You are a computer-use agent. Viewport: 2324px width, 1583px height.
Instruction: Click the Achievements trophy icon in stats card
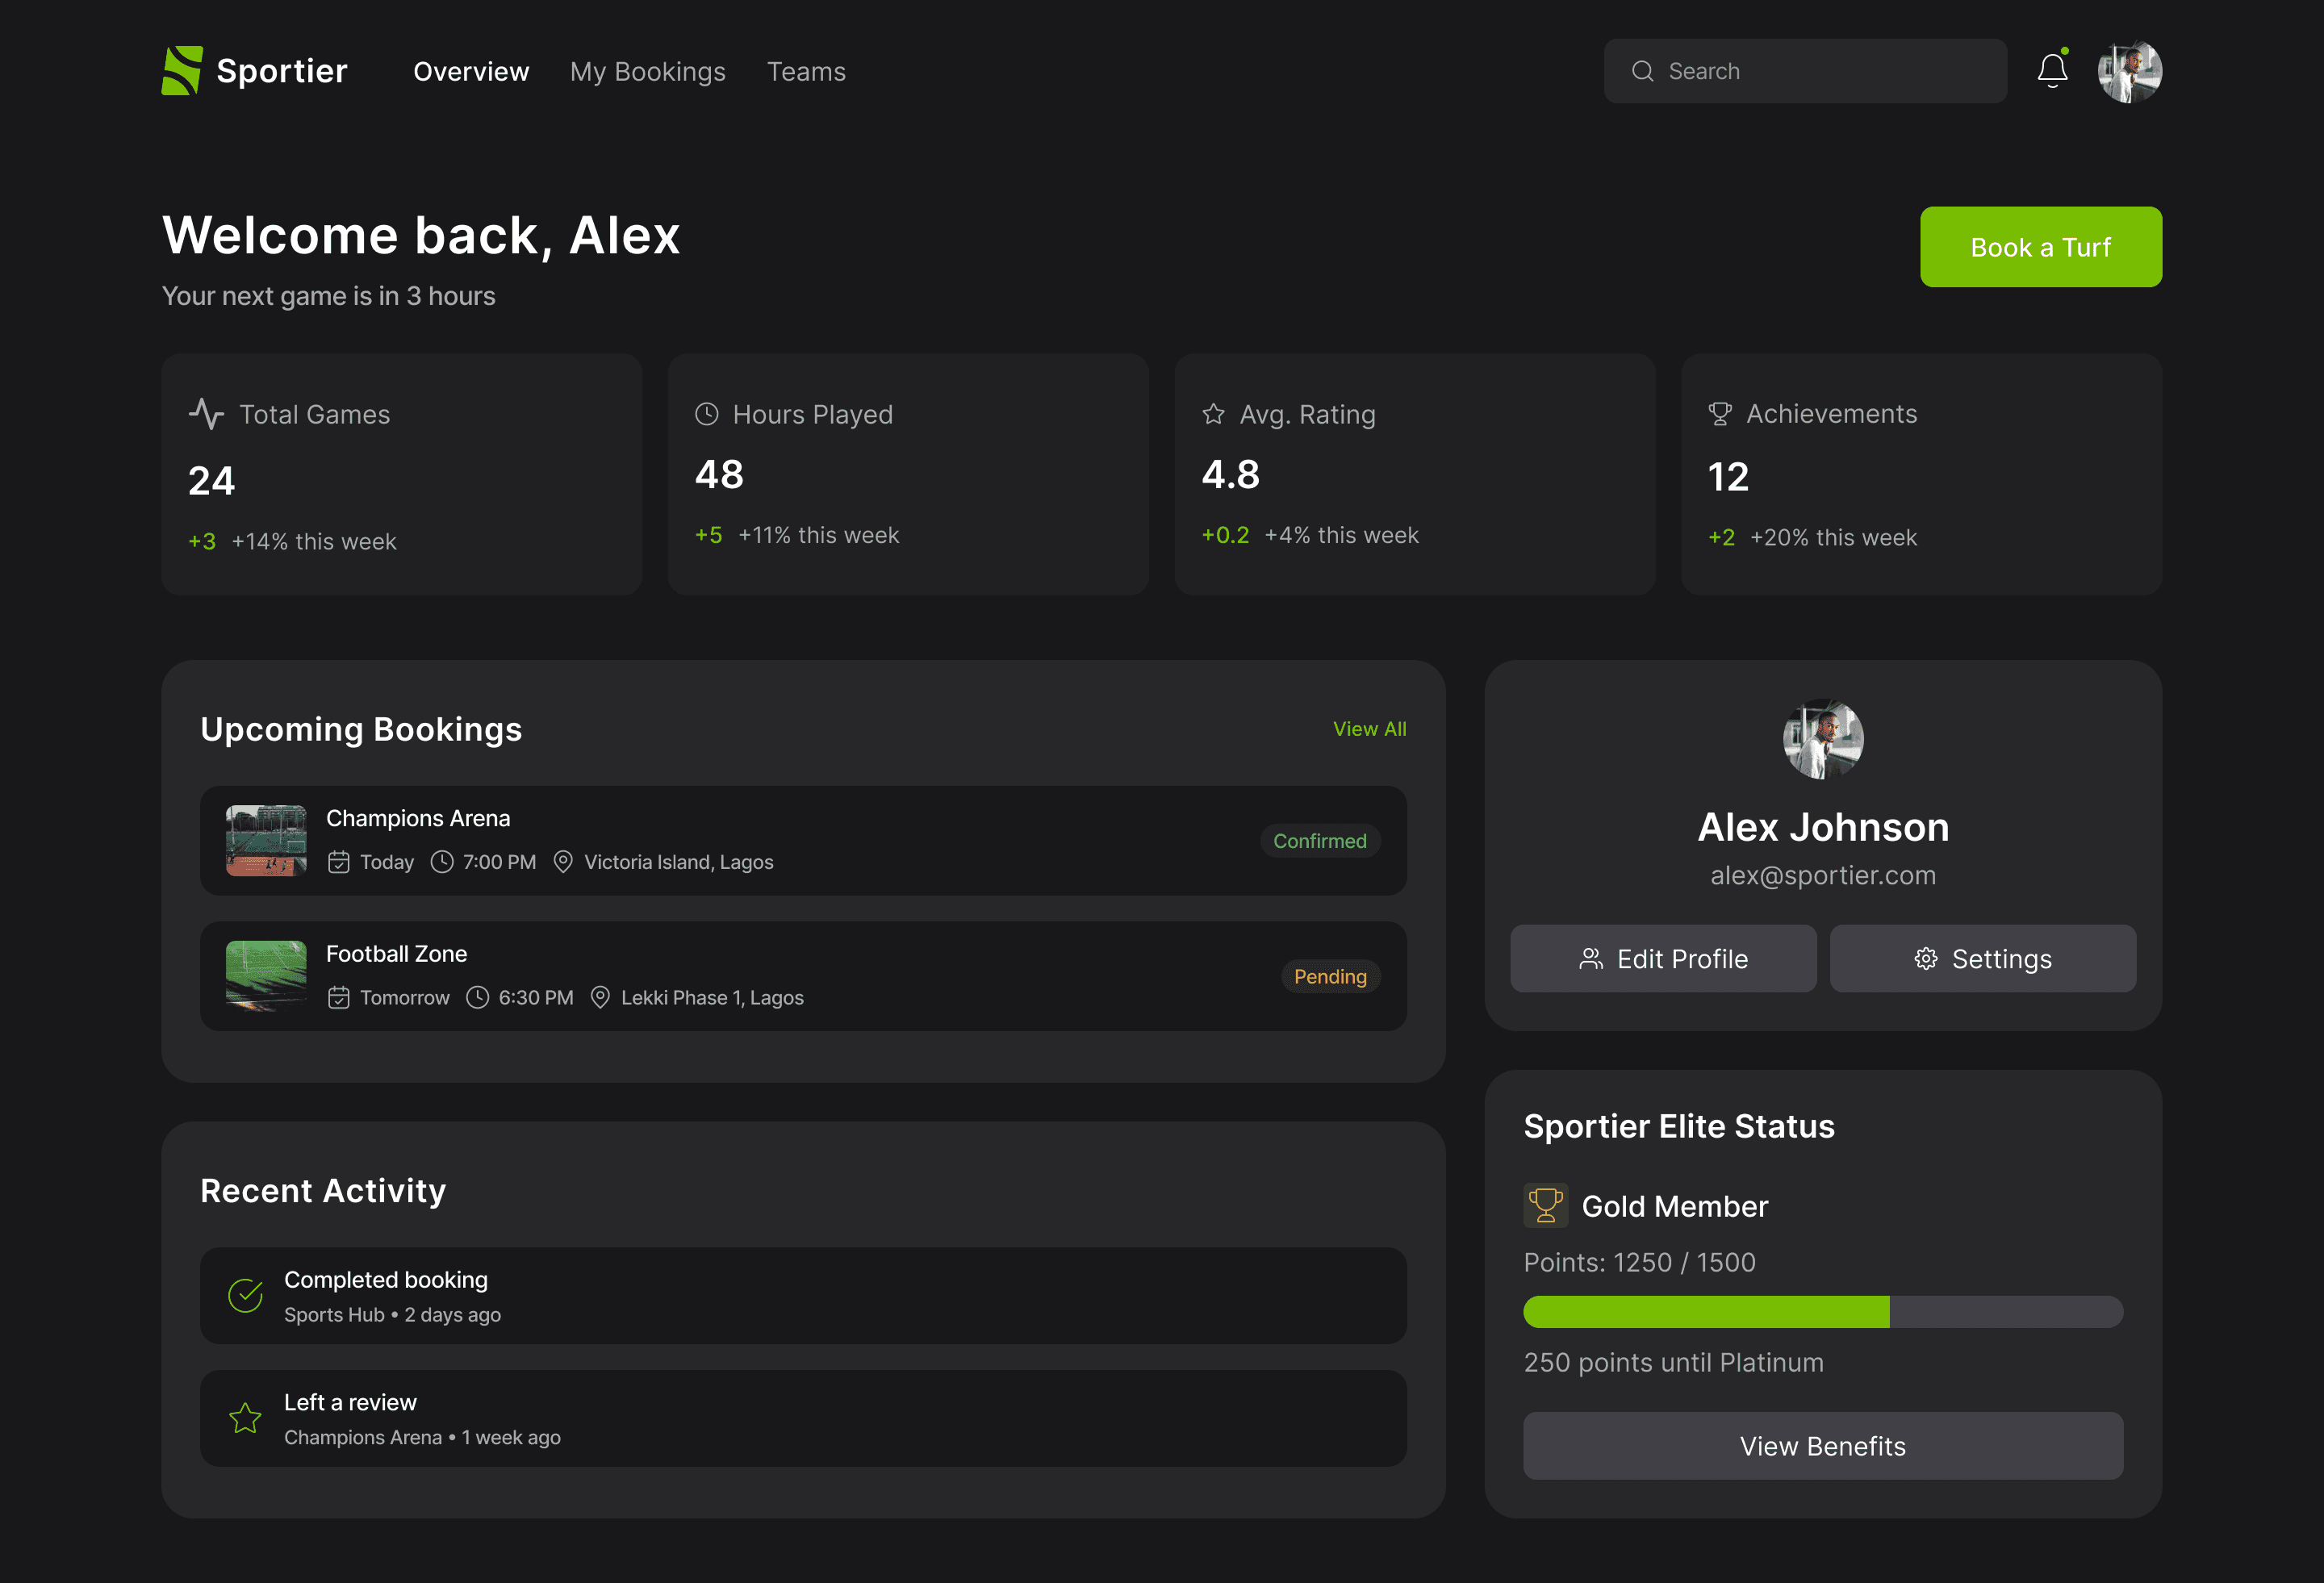(x=1720, y=414)
